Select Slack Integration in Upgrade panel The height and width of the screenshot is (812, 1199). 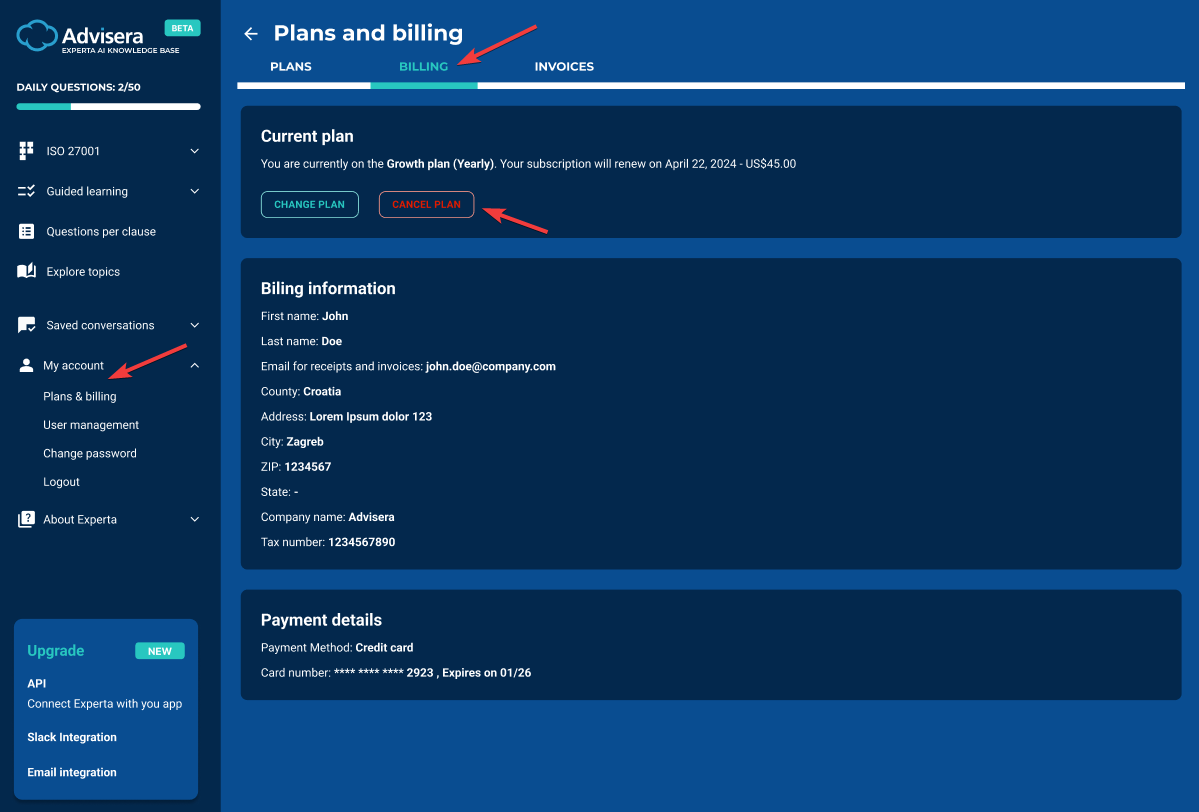click(72, 737)
